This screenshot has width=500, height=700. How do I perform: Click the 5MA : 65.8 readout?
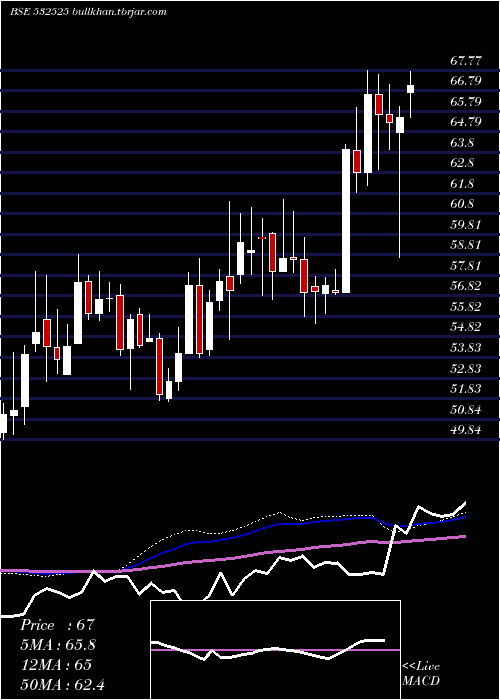coord(58,645)
